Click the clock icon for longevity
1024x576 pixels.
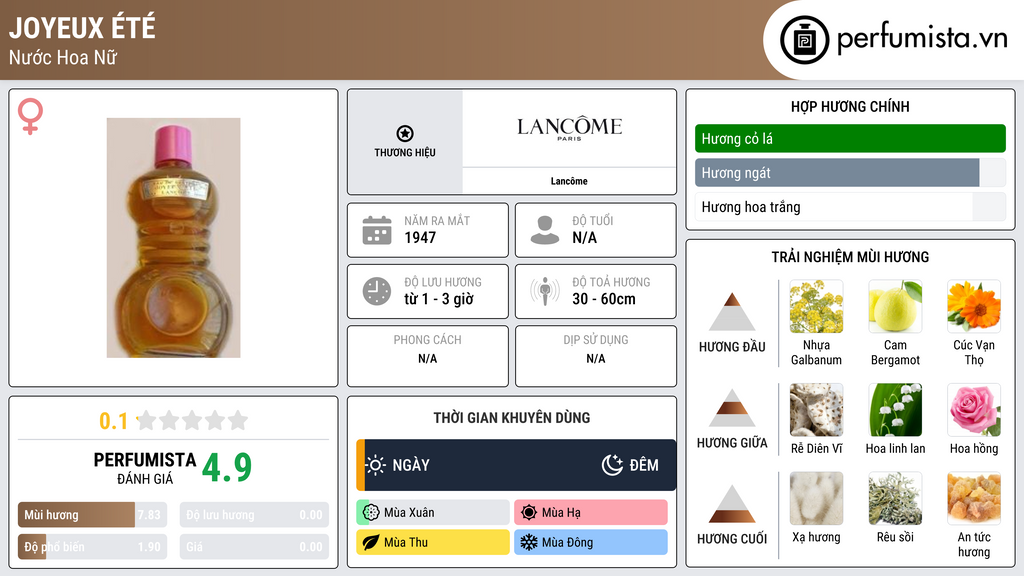377,291
